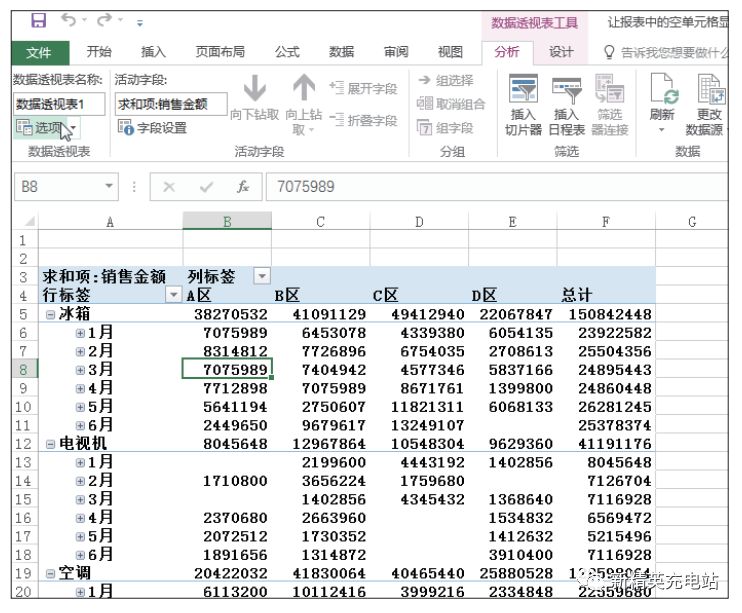Expand 6月 in row 11
Viewport: 742px width, 613px height.
80,426
